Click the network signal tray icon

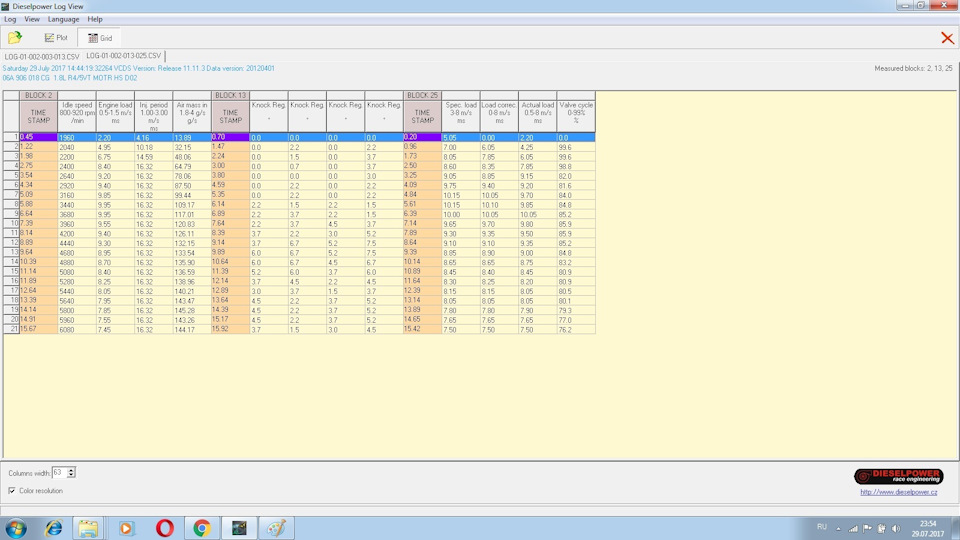(x=852, y=528)
